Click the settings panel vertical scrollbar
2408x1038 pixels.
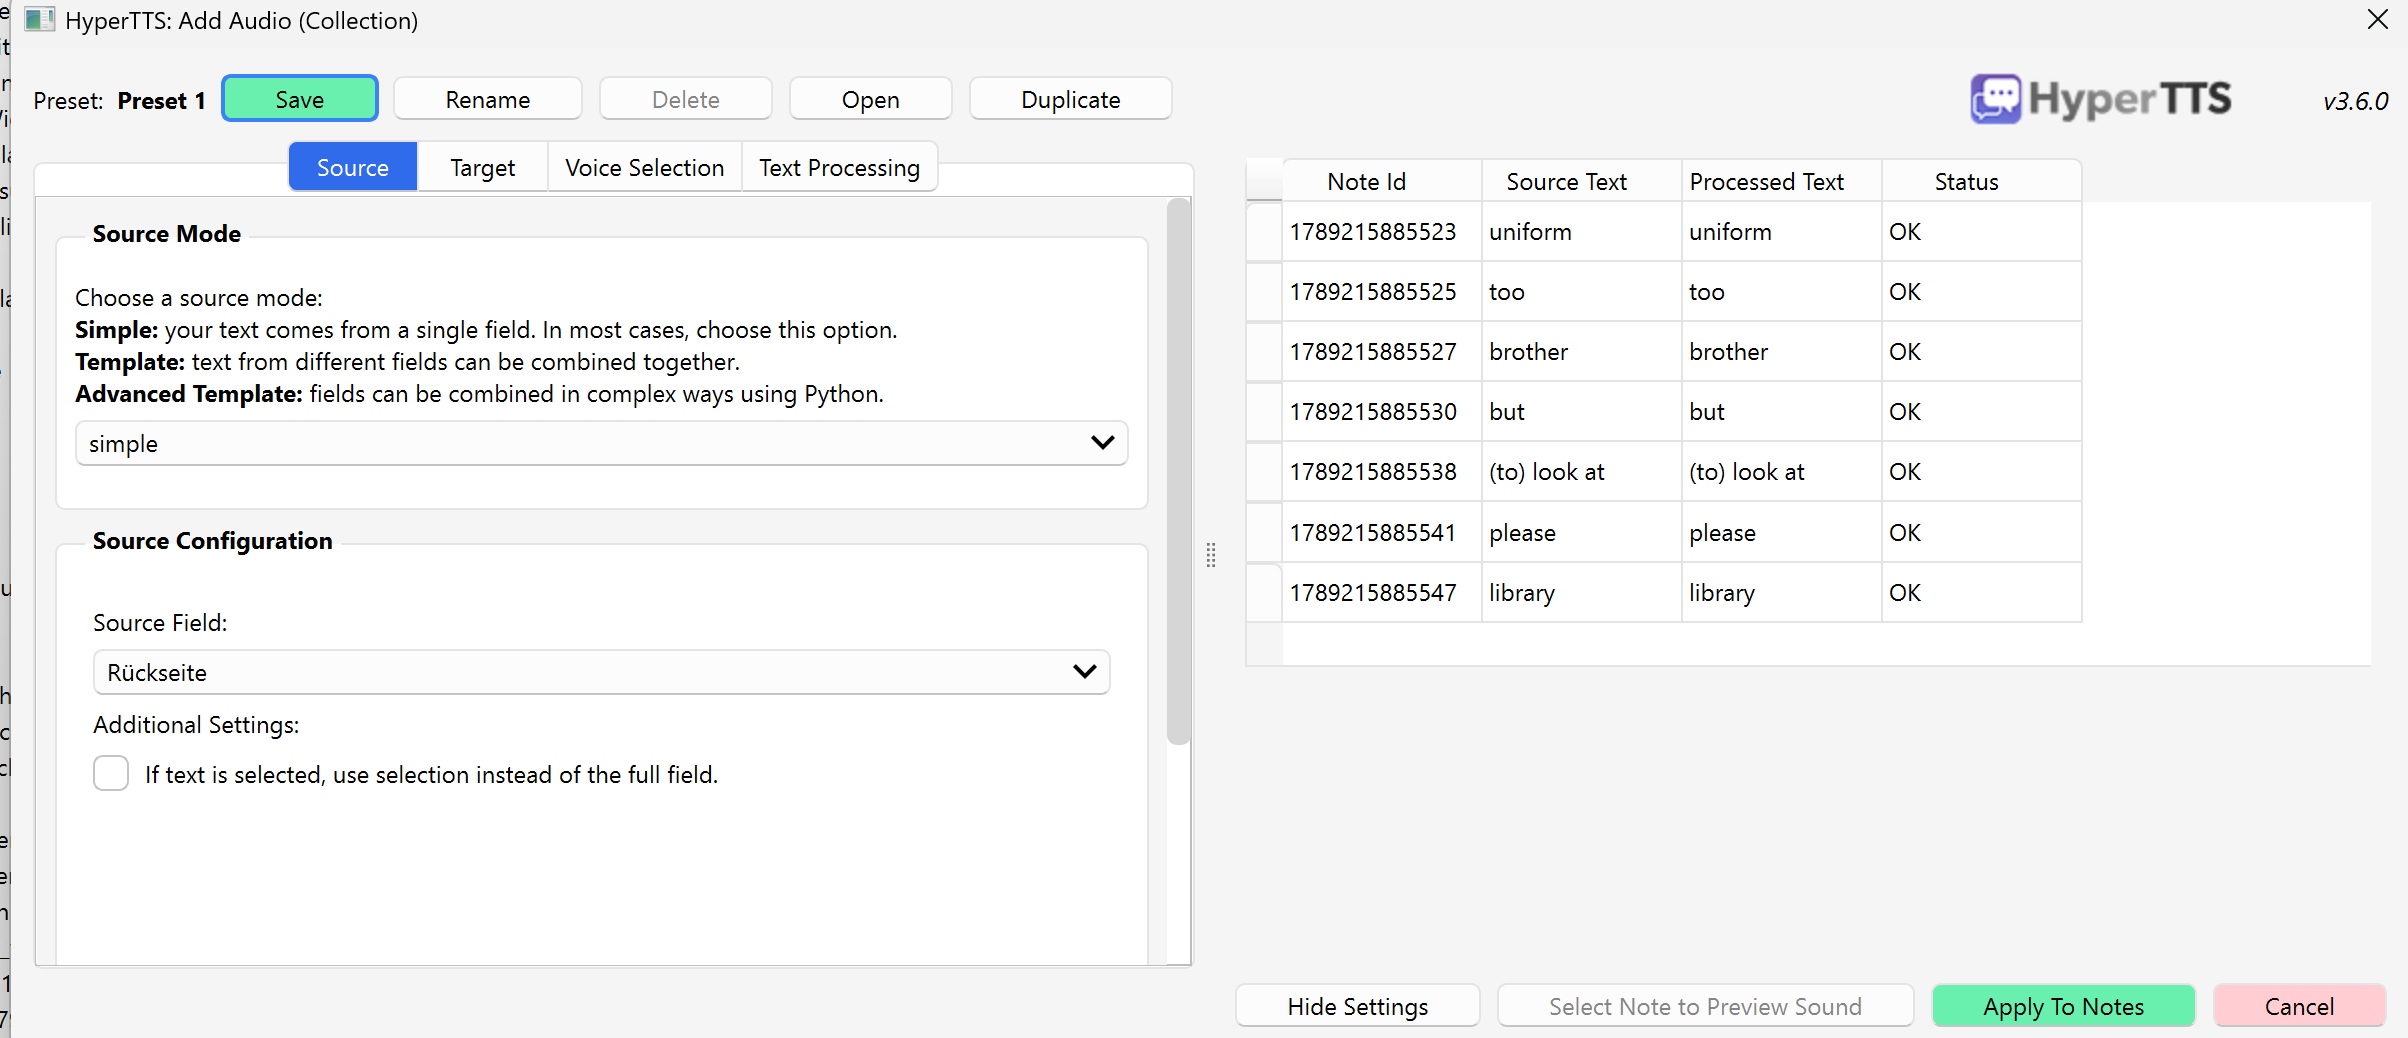(x=1179, y=472)
